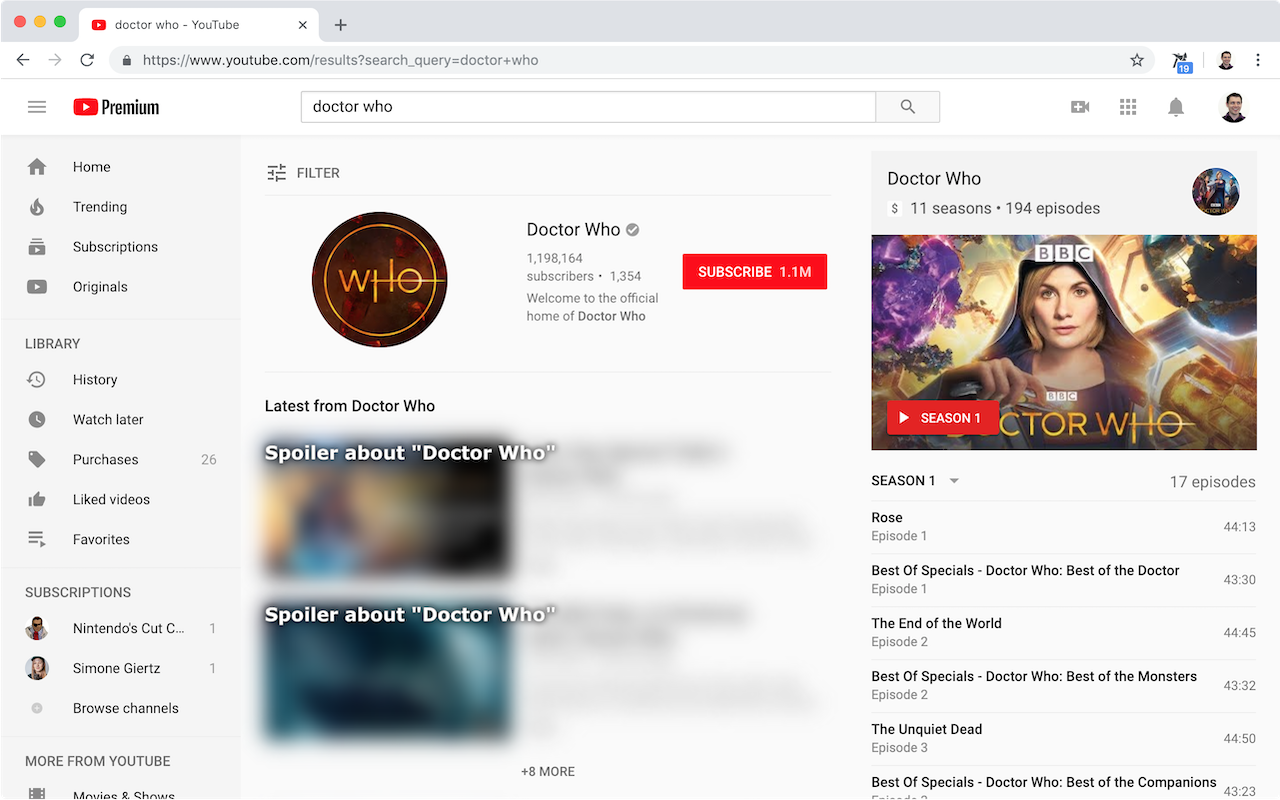Open Nintendo's Cut C... channel subscription
The image size is (1280, 800).
121,629
